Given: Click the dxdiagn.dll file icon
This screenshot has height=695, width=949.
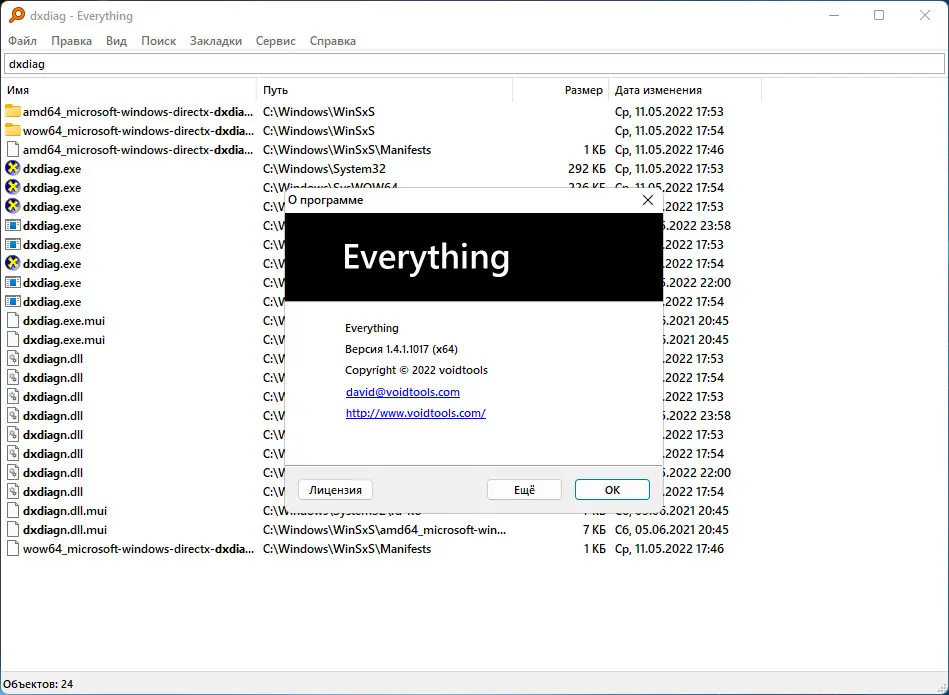Looking at the screenshot, I should pyautogui.click(x=13, y=358).
